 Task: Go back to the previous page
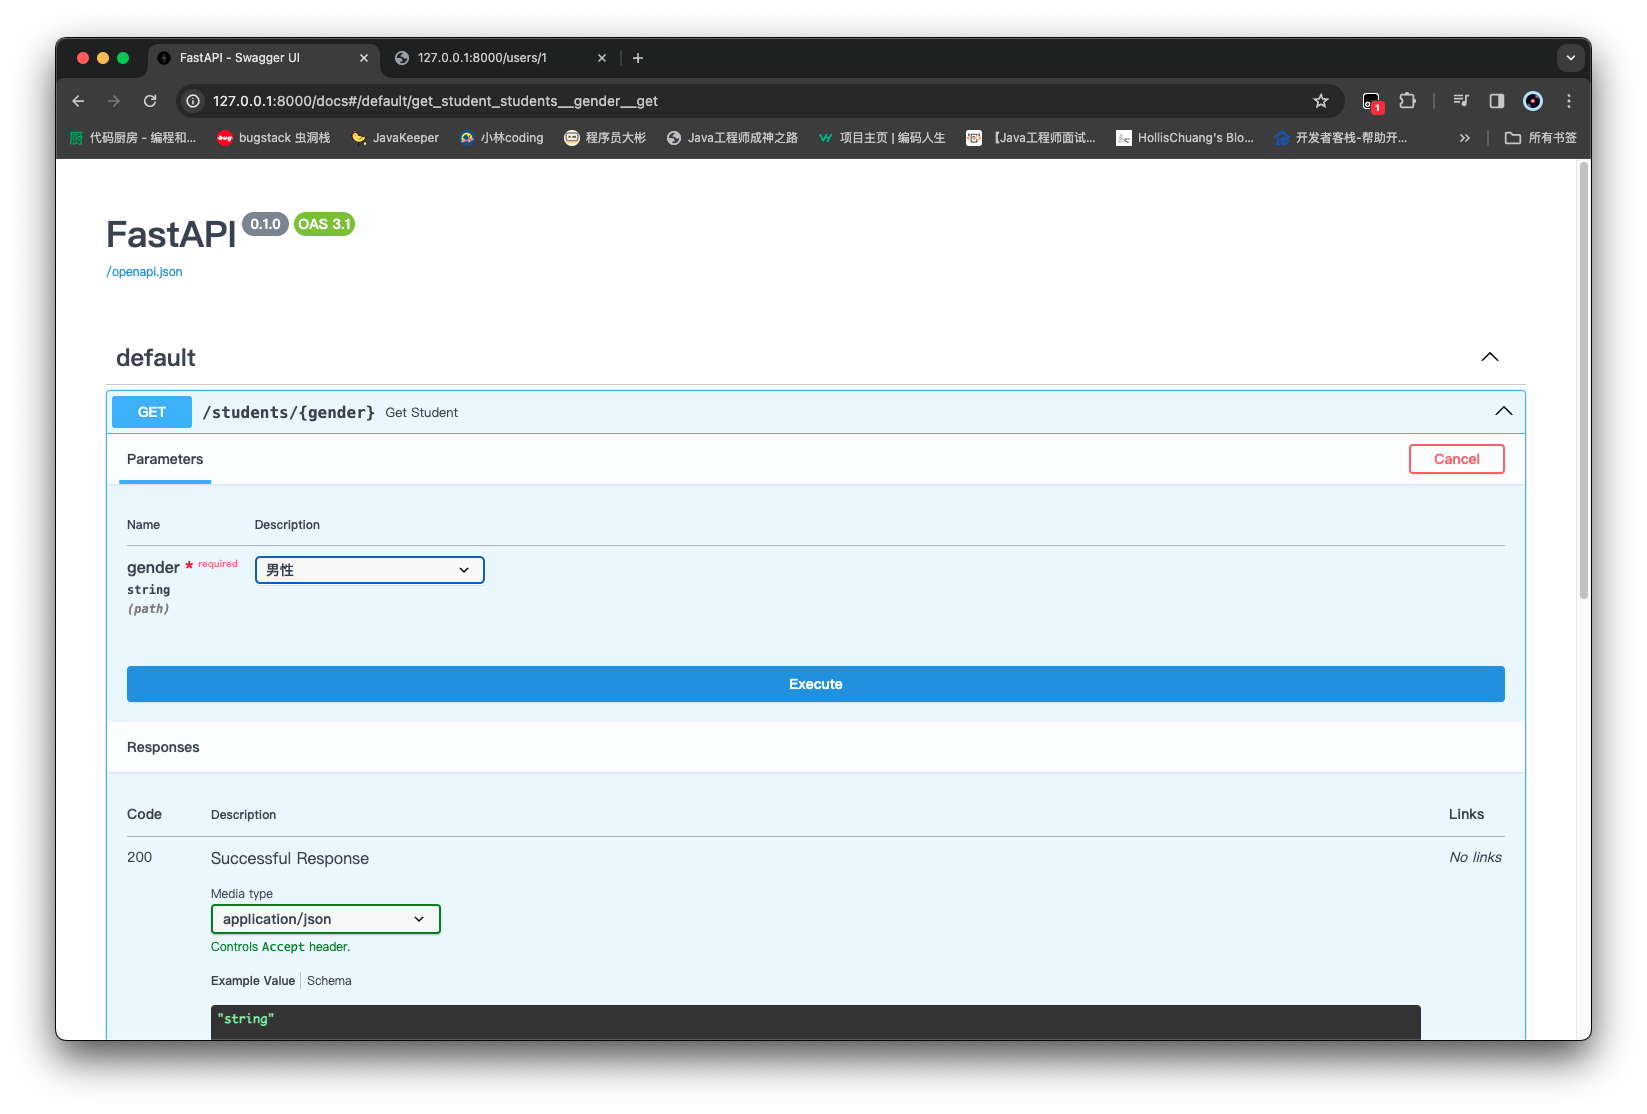pyautogui.click(x=78, y=101)
